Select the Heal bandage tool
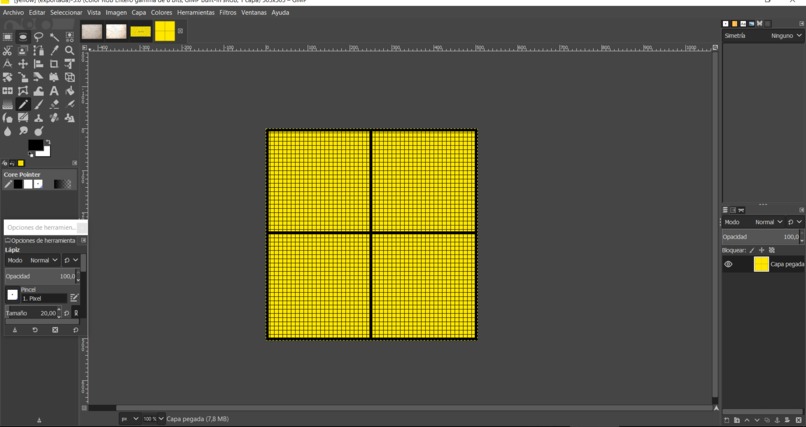The height and width of the screenshot is (427, 806). click(54, 118)
